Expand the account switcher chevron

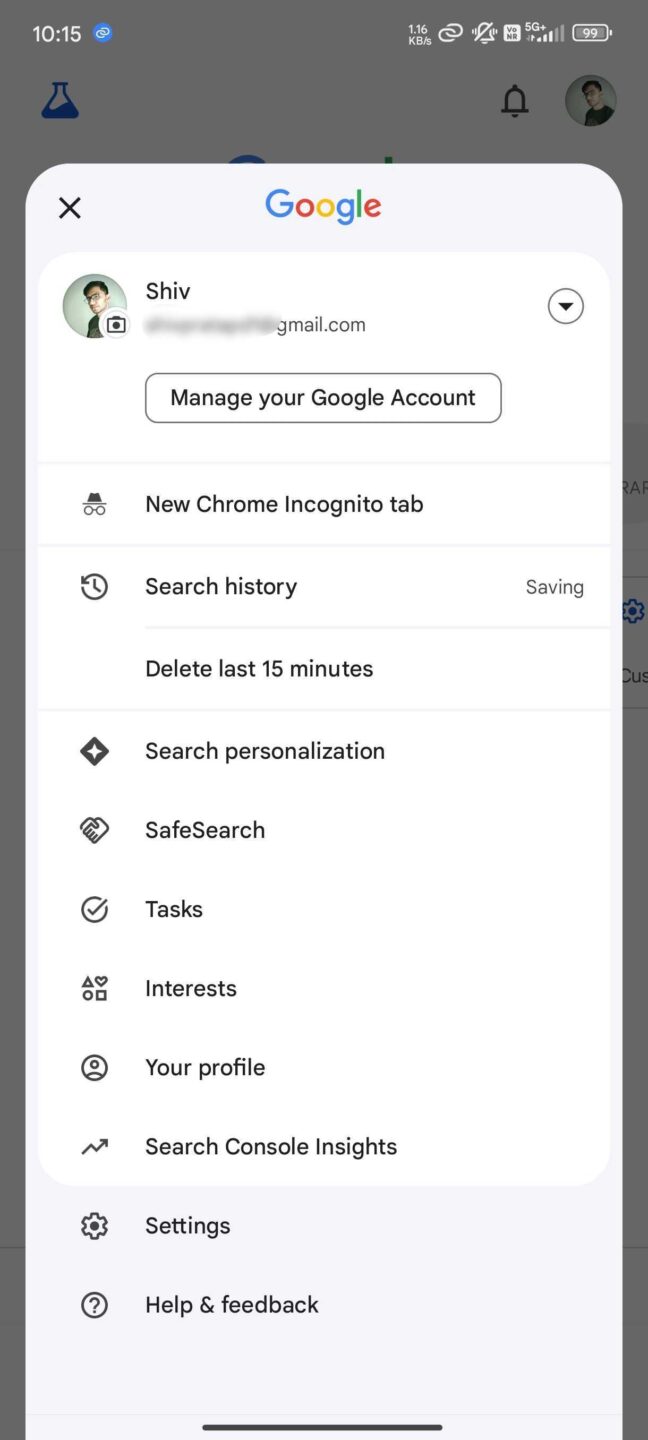point(566,306)
